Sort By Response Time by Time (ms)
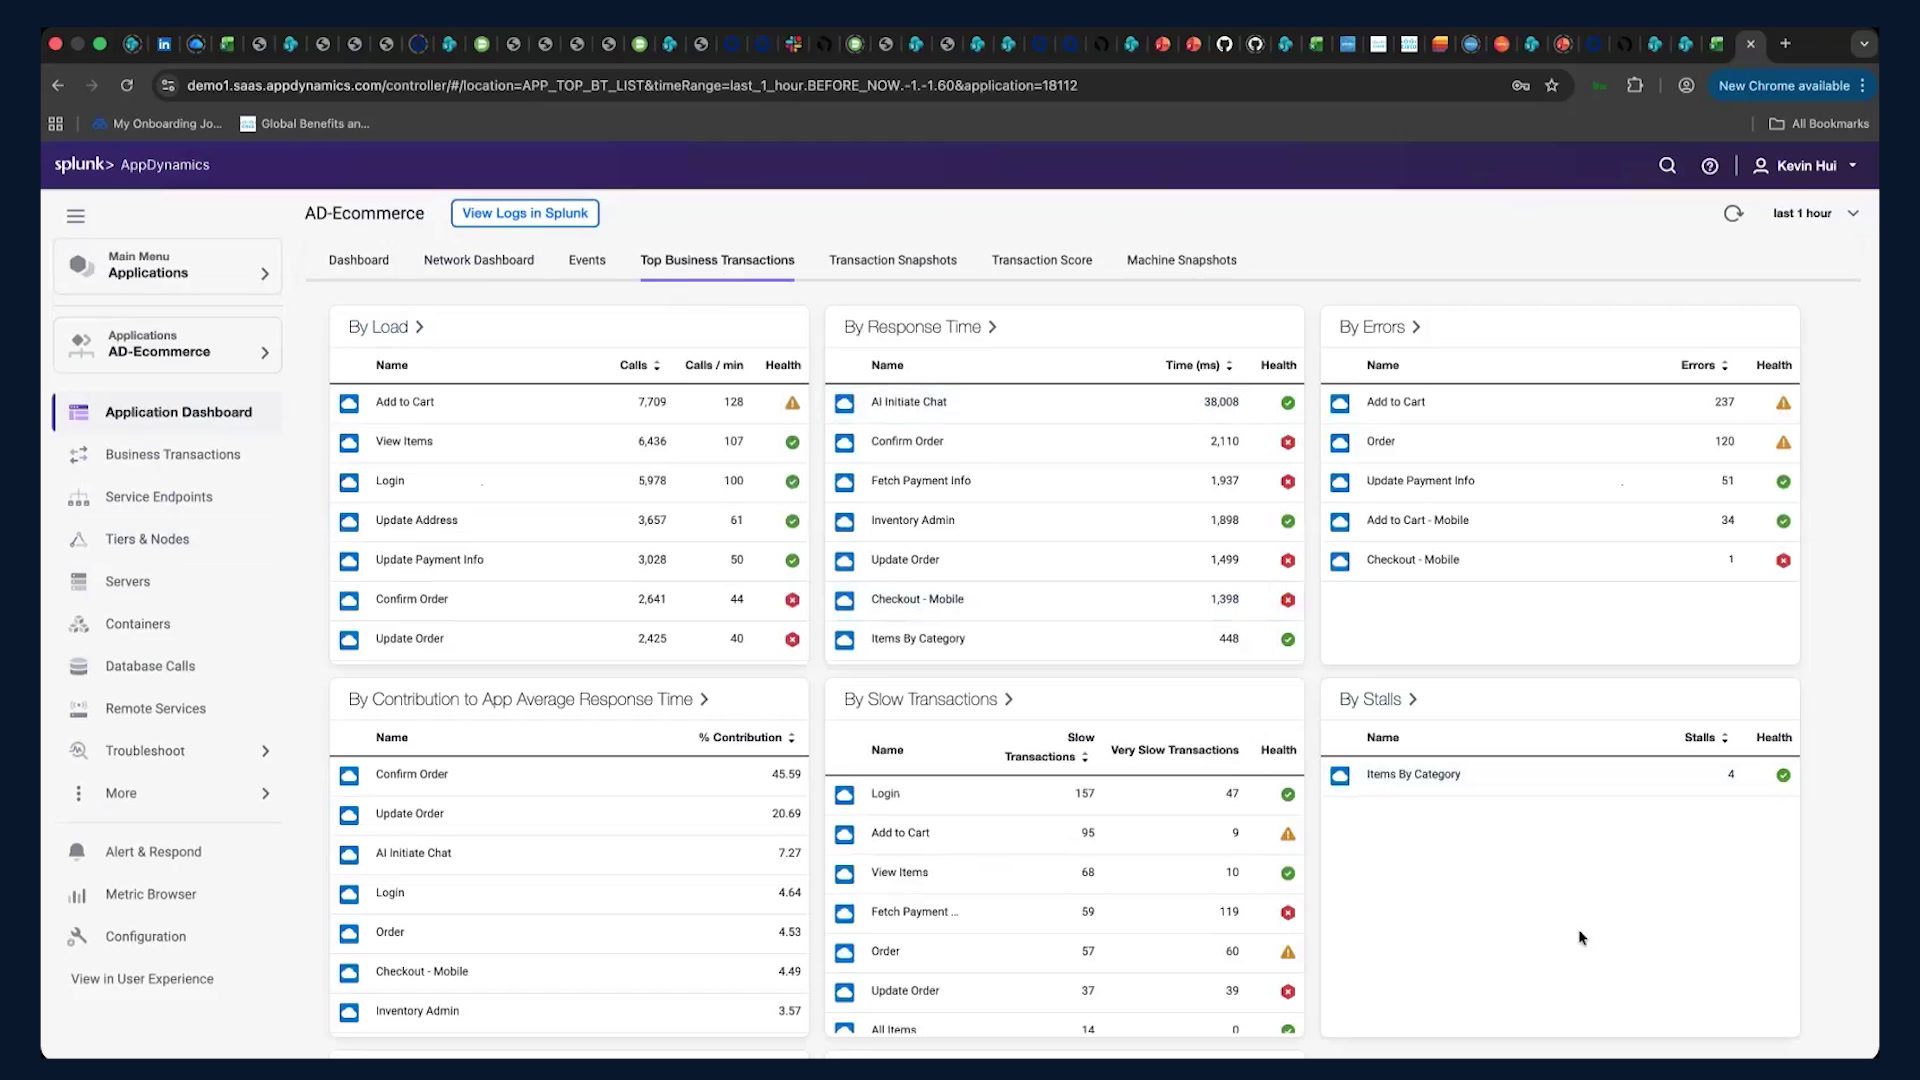Image resolution: width=1920 pixels, height=1080 pixels. click(1199, 366)
